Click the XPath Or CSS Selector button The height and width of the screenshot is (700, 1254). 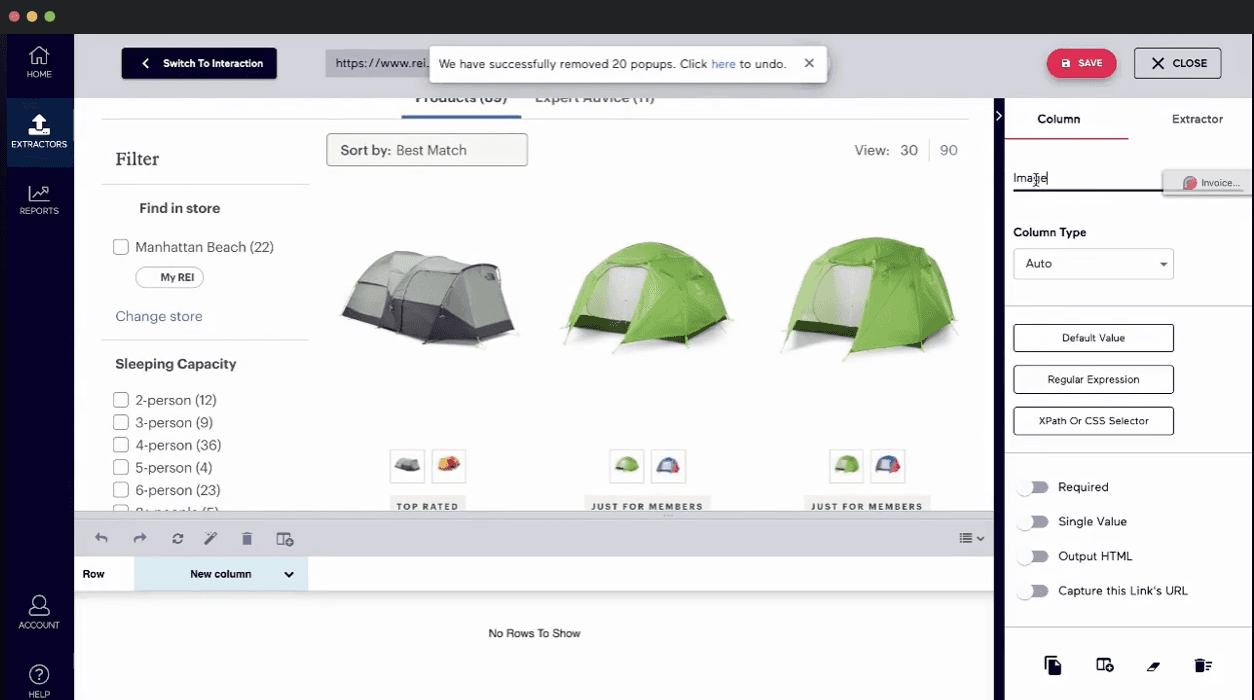click(x=1093, y=421)
